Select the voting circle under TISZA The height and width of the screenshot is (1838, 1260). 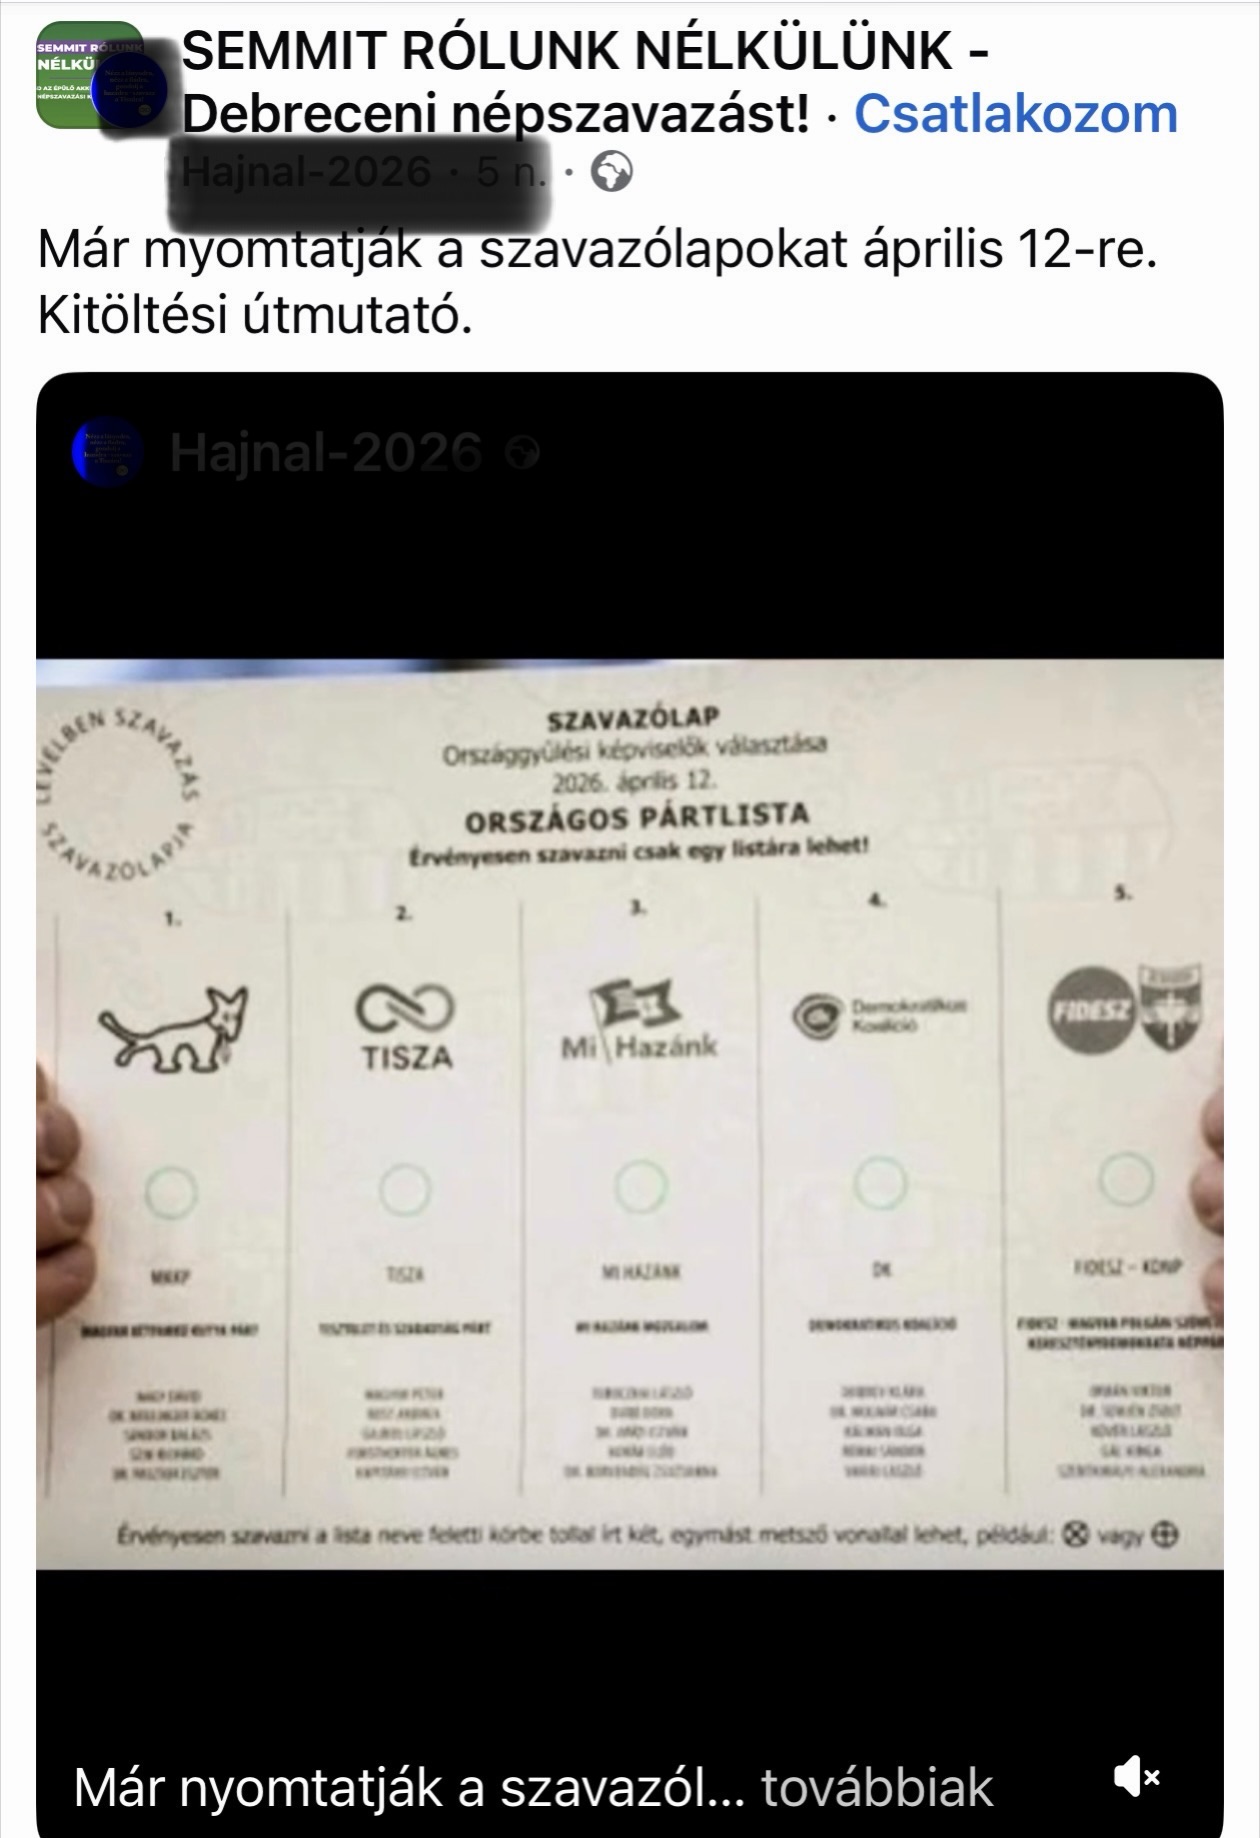tap(403, 1188)
